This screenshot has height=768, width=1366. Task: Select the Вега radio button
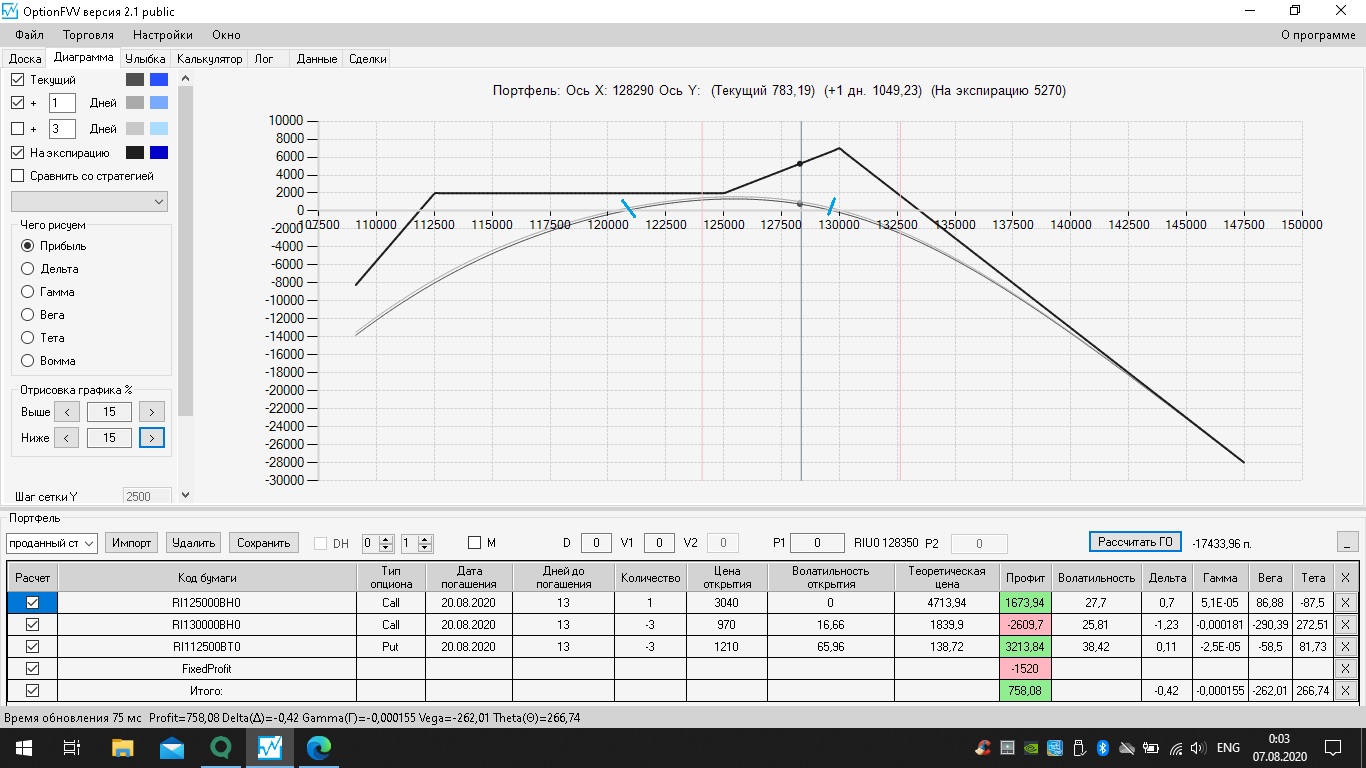pos(27,315)
